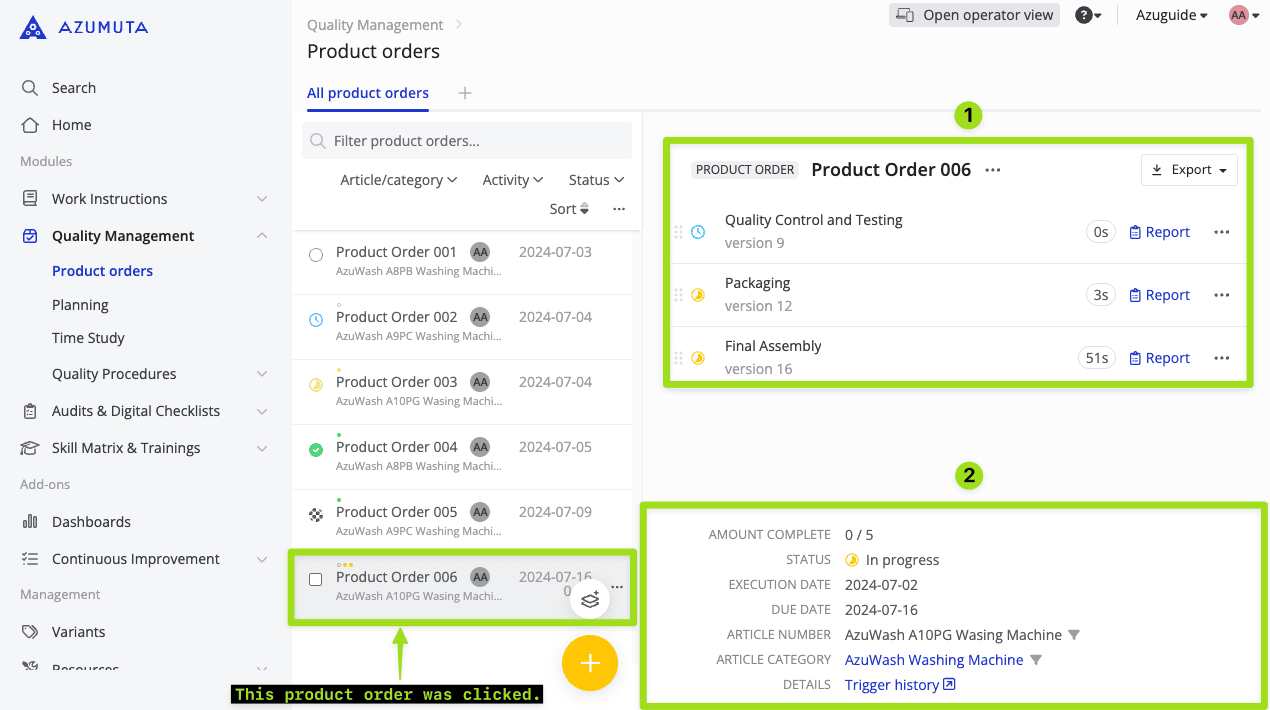Click the Variants icon under Management
This screenshot has height=710, width=1270.
point(30,631)
